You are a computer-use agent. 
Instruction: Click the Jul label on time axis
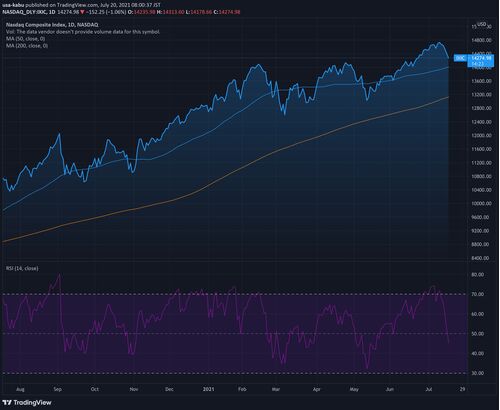pyautogui.click(x=429, y=389)
